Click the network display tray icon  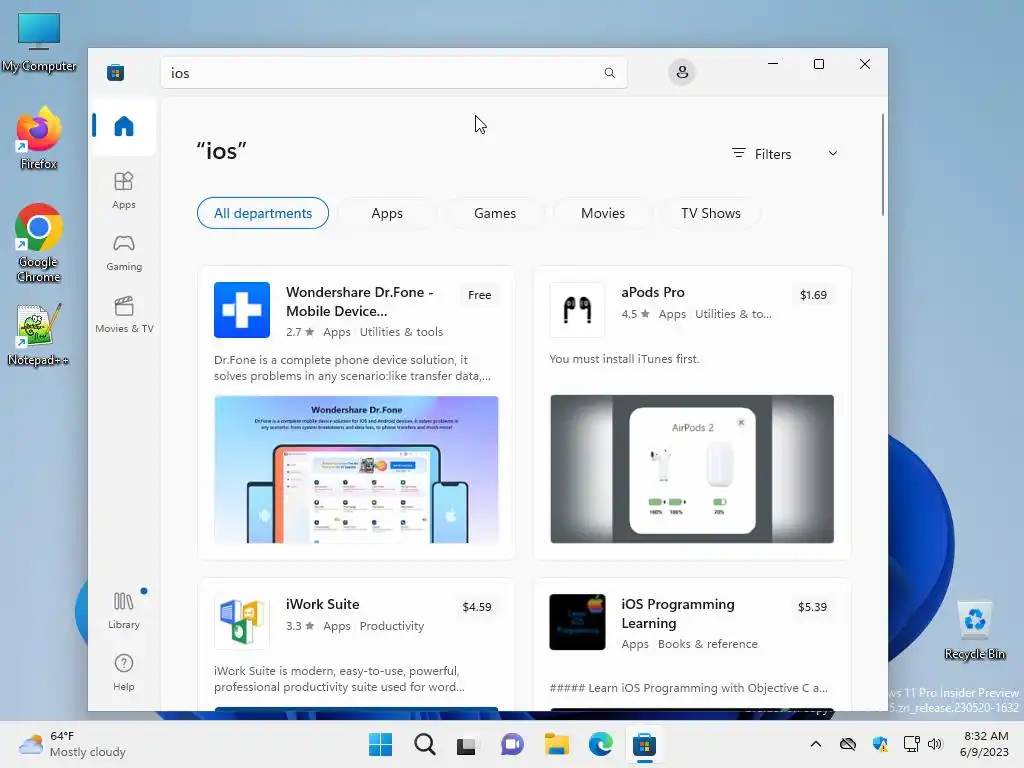[912, 744]
